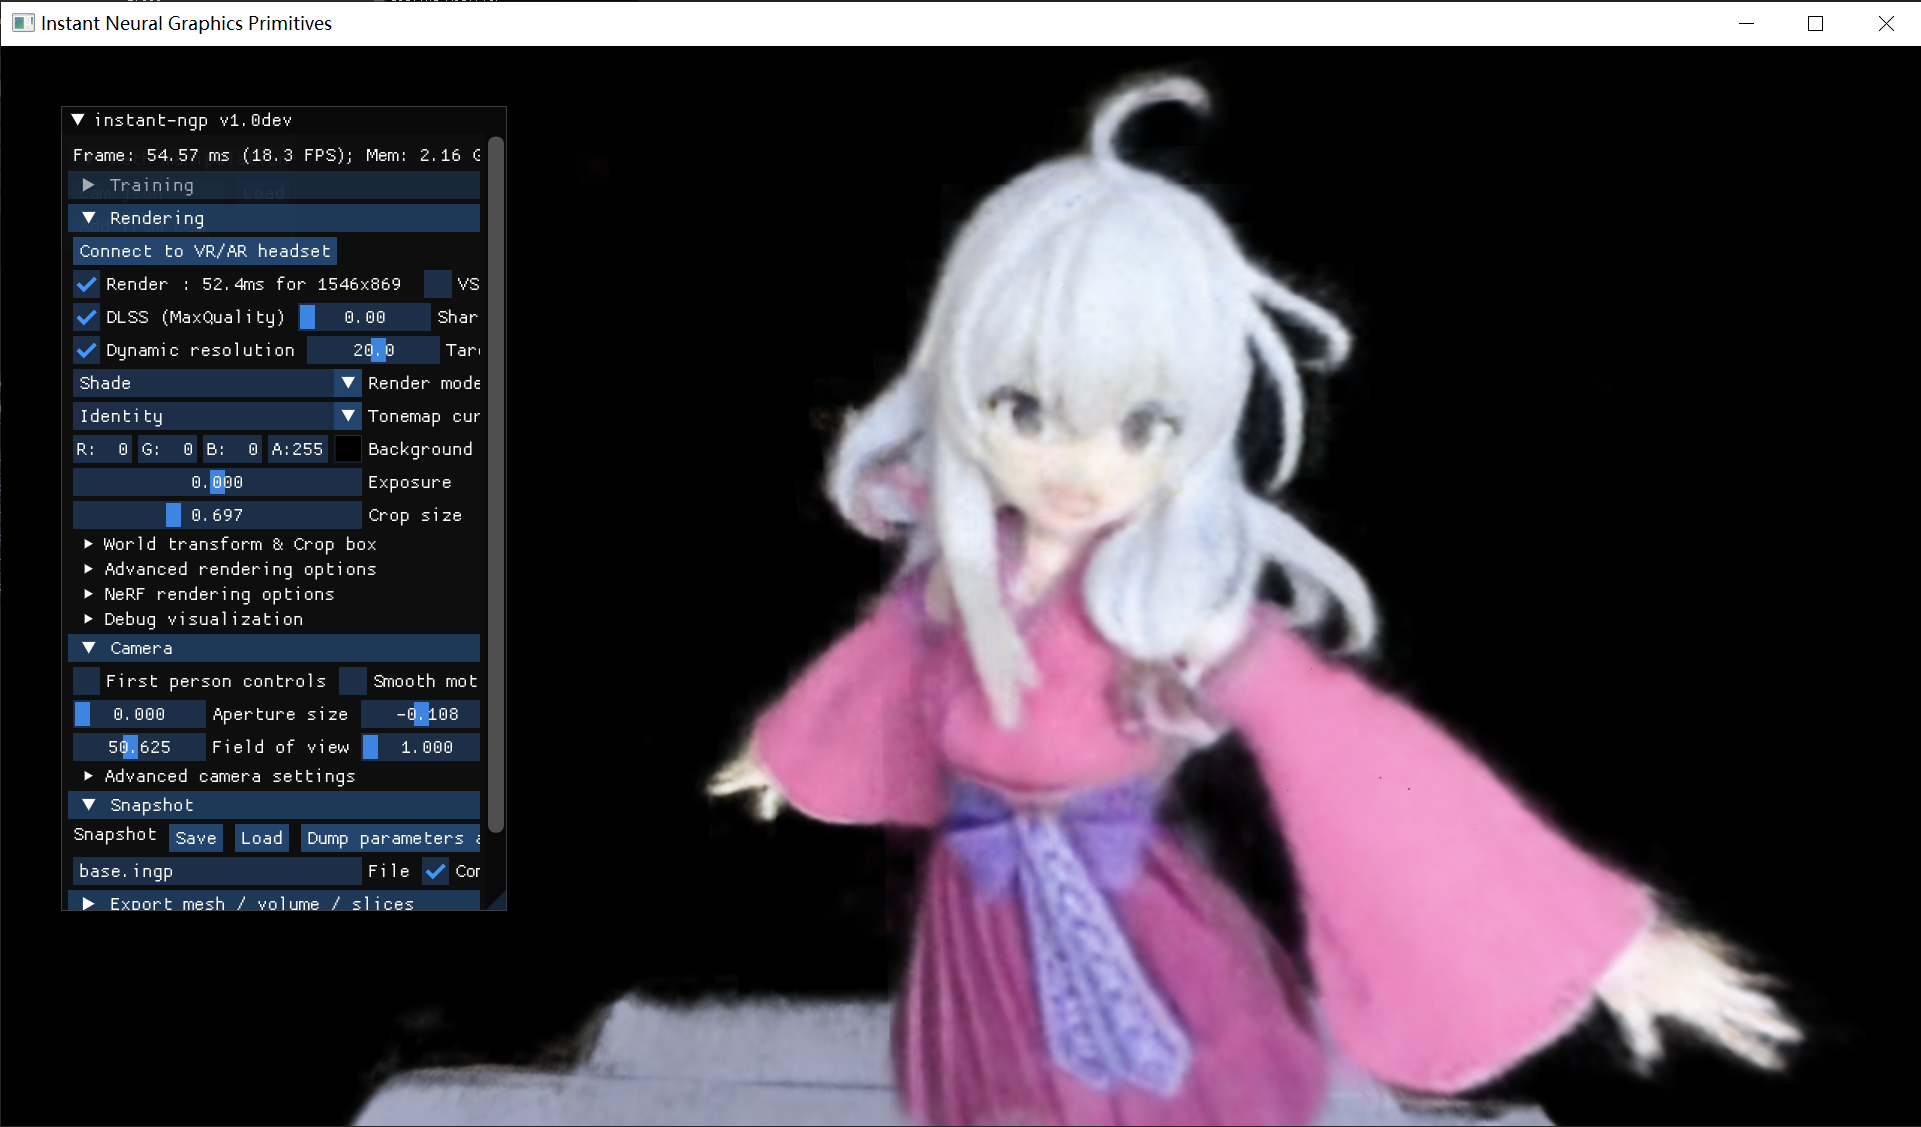The height and width of the screenshot is (1127, 1921).
Task: Click the Instant Neural Graphics Primitives title bar icon
Action: (22, 22)
